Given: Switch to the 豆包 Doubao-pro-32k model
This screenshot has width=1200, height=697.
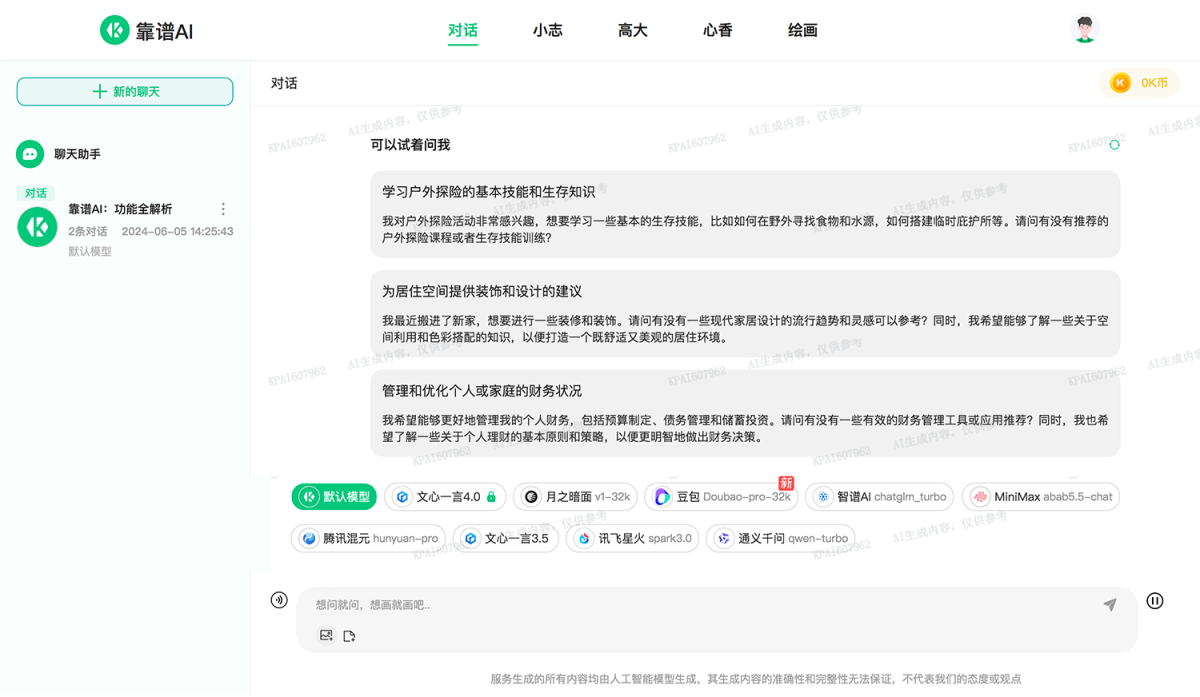Looking at the screenshot, I should 720,497.
